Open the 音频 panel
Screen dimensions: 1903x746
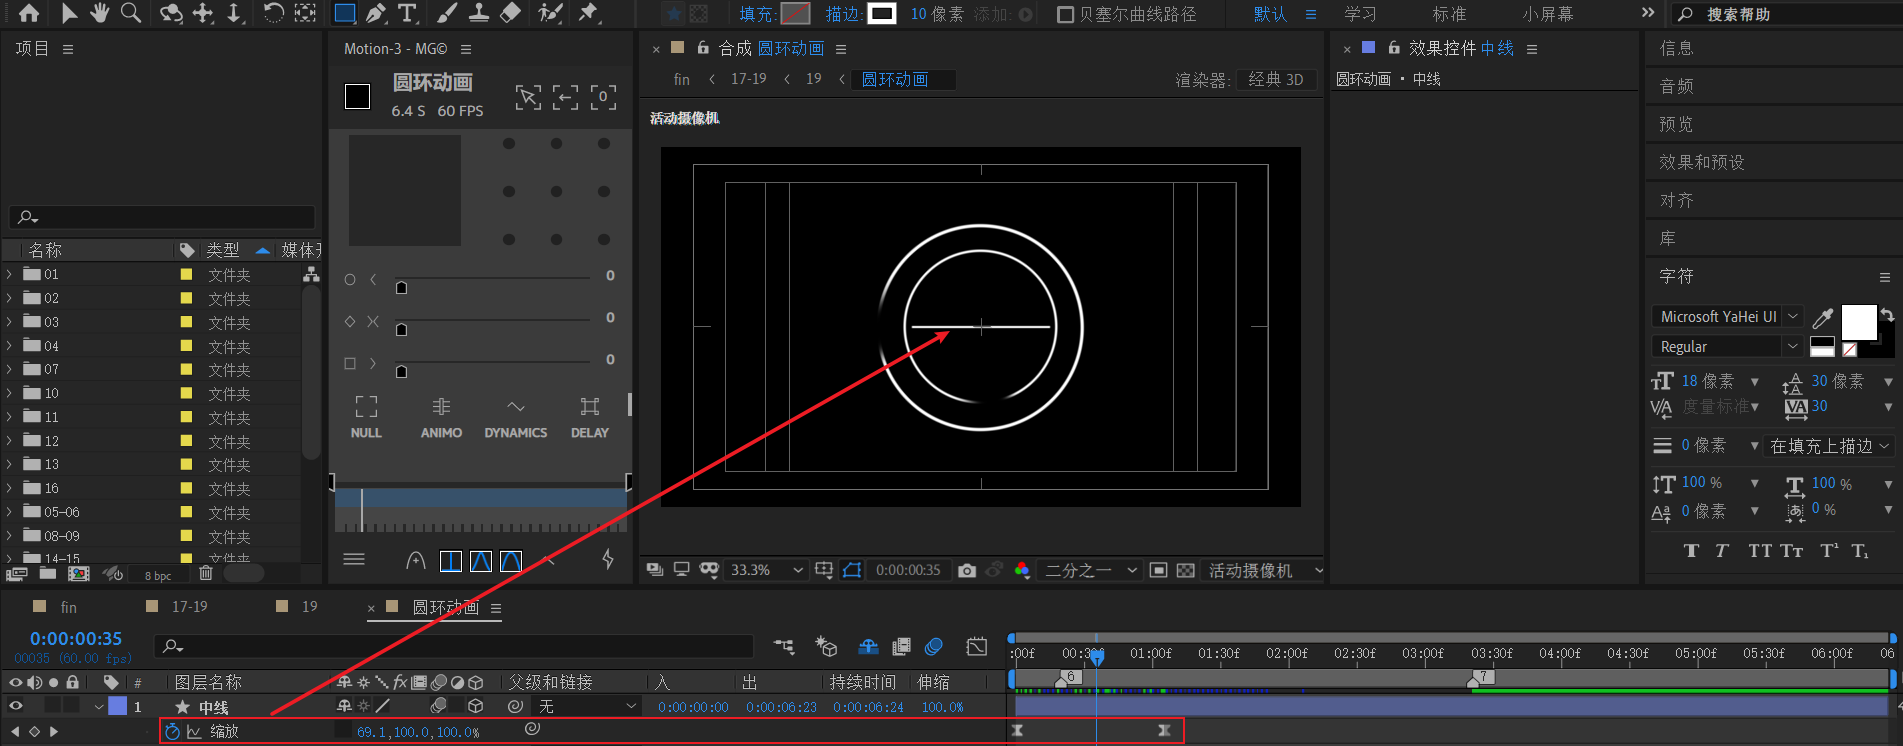click(1677, 86)
